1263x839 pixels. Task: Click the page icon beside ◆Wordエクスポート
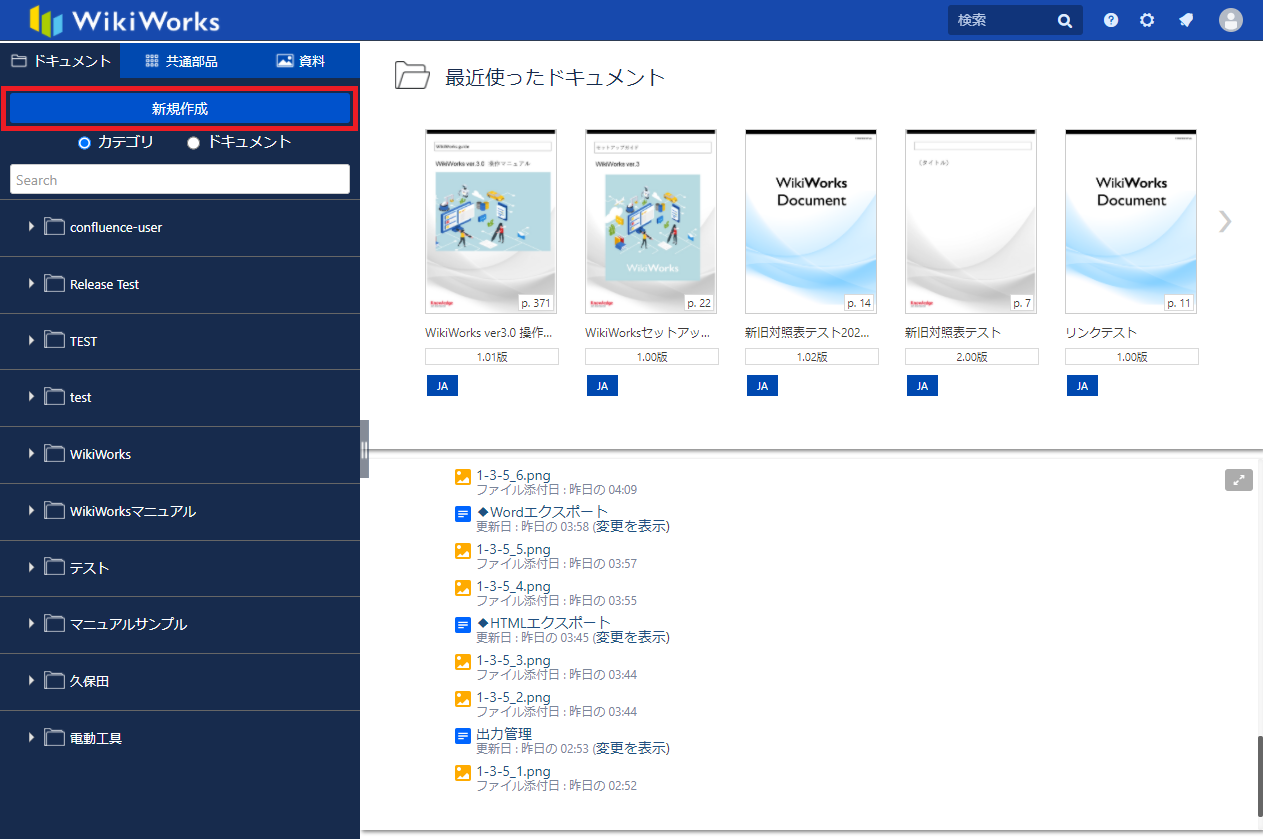pyautogui.click(x=463, y=514)
